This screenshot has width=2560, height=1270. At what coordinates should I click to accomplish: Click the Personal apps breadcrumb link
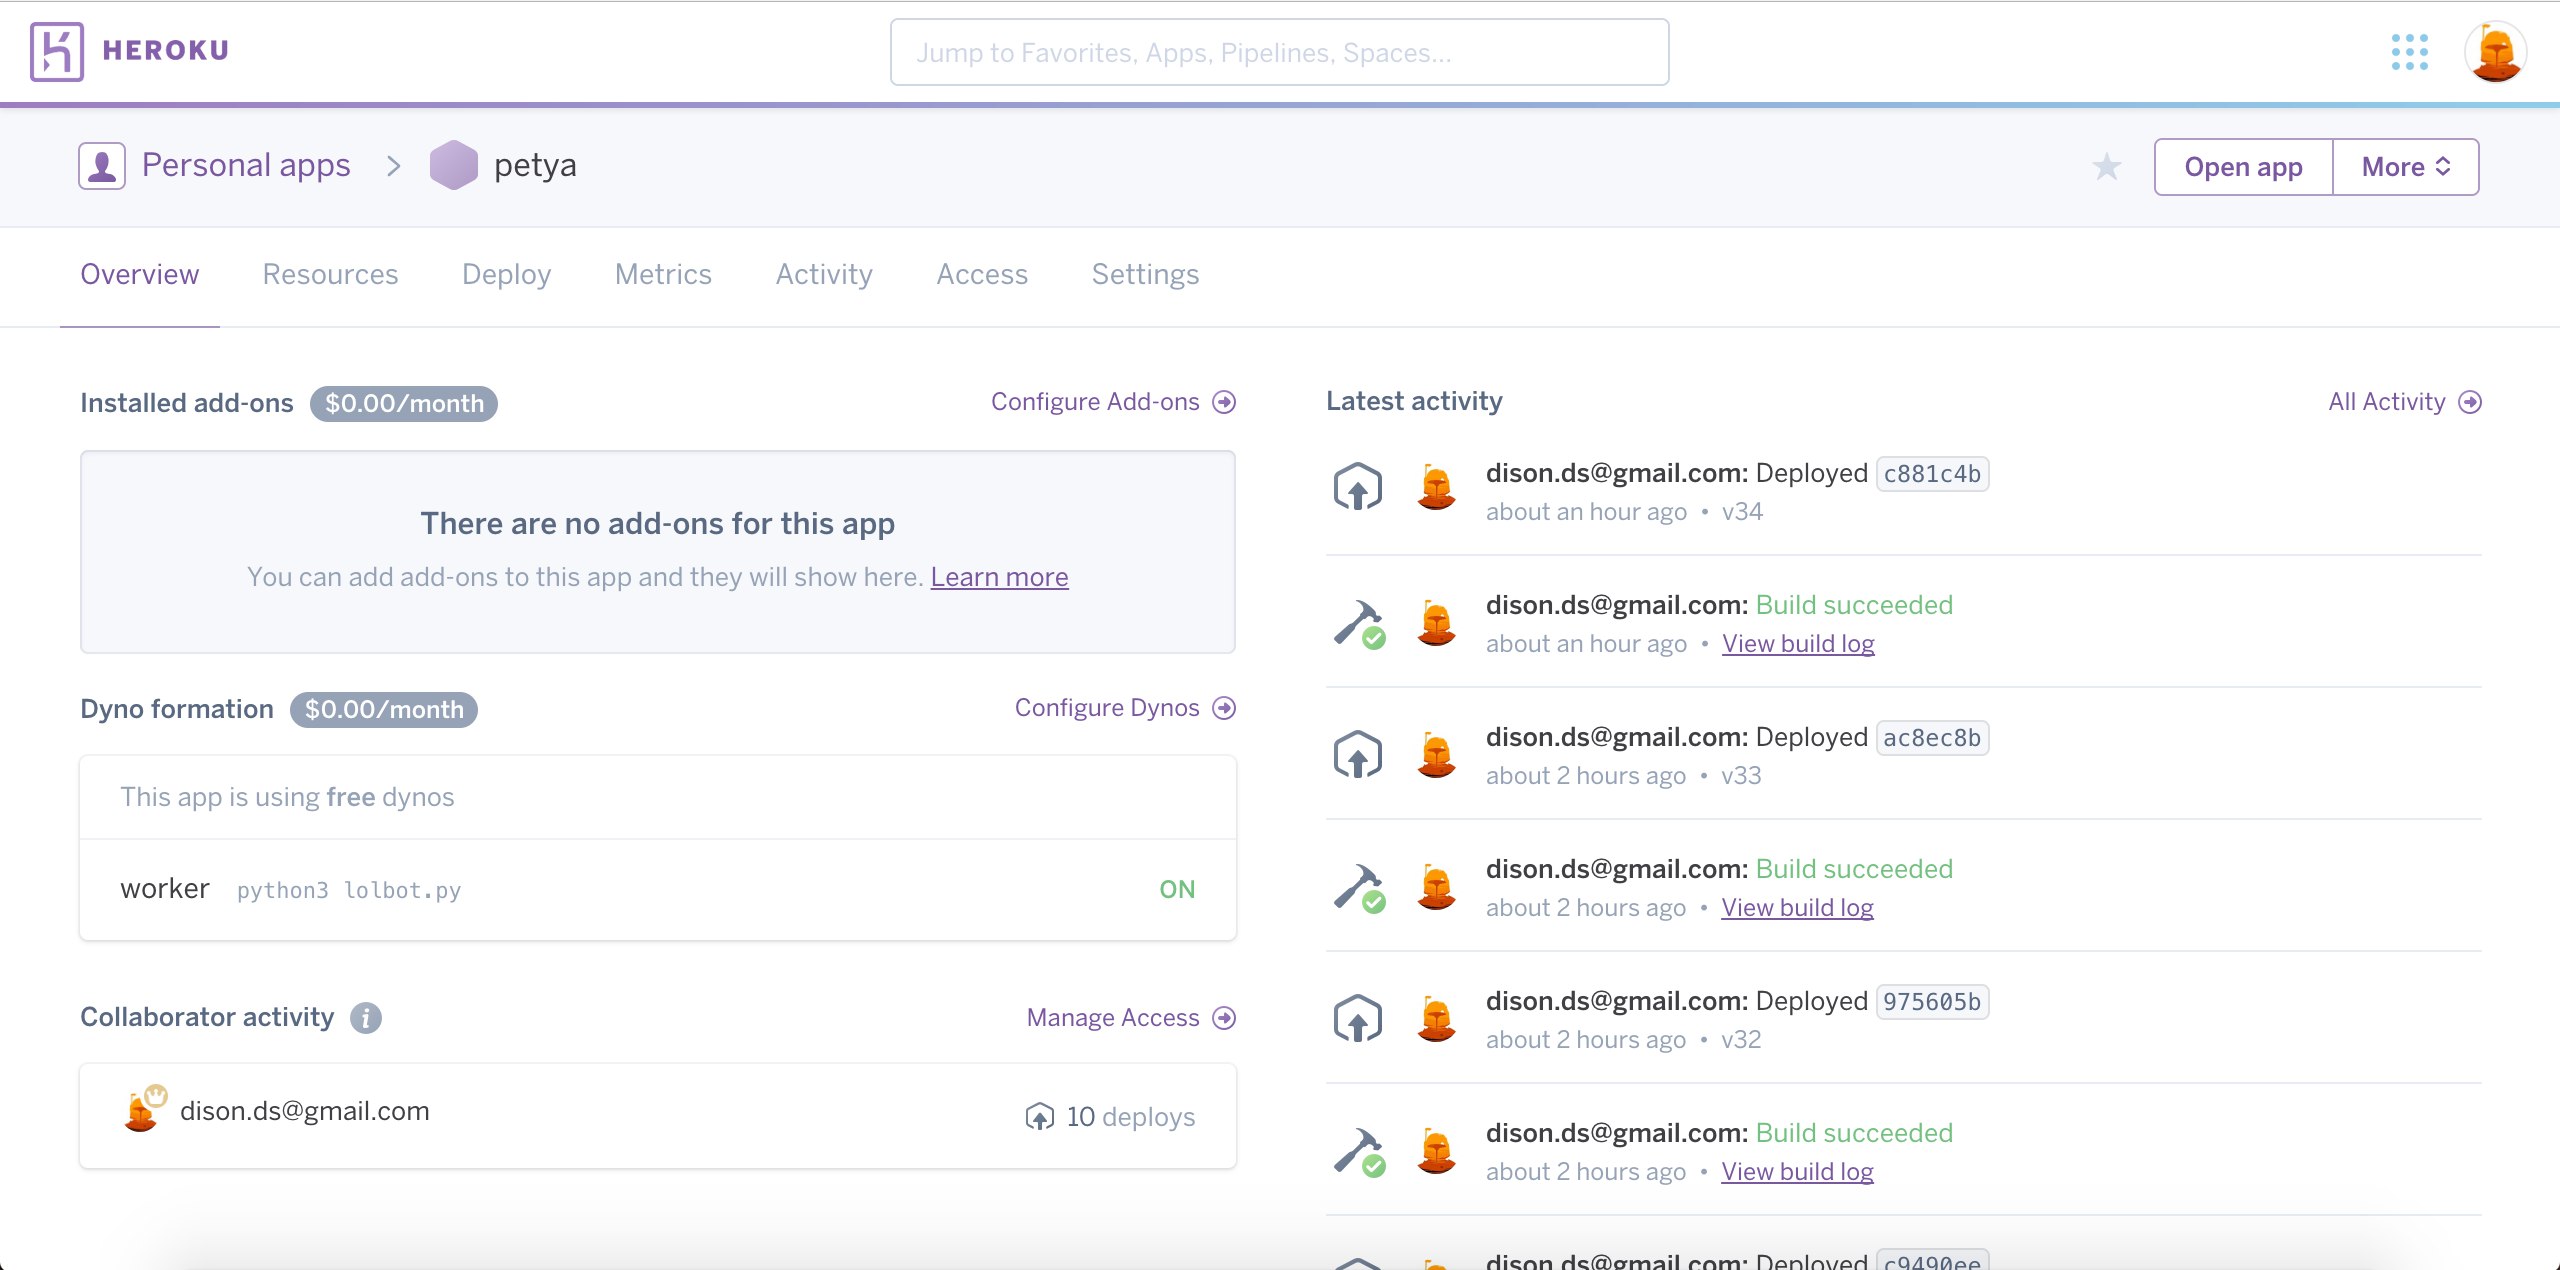(x=246, y=165)
